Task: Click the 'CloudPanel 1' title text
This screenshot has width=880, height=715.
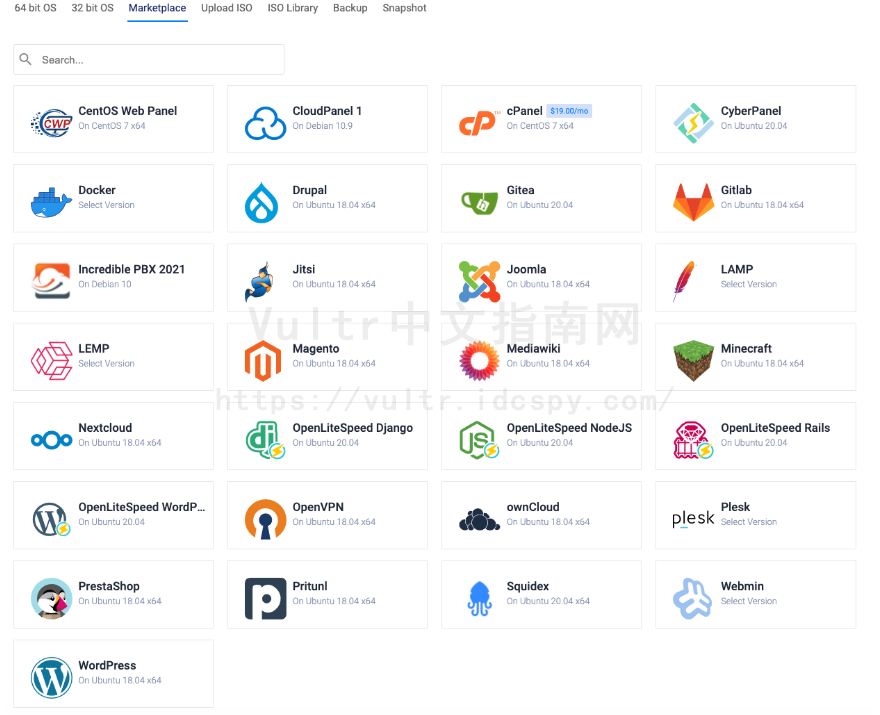Action: 327,111
